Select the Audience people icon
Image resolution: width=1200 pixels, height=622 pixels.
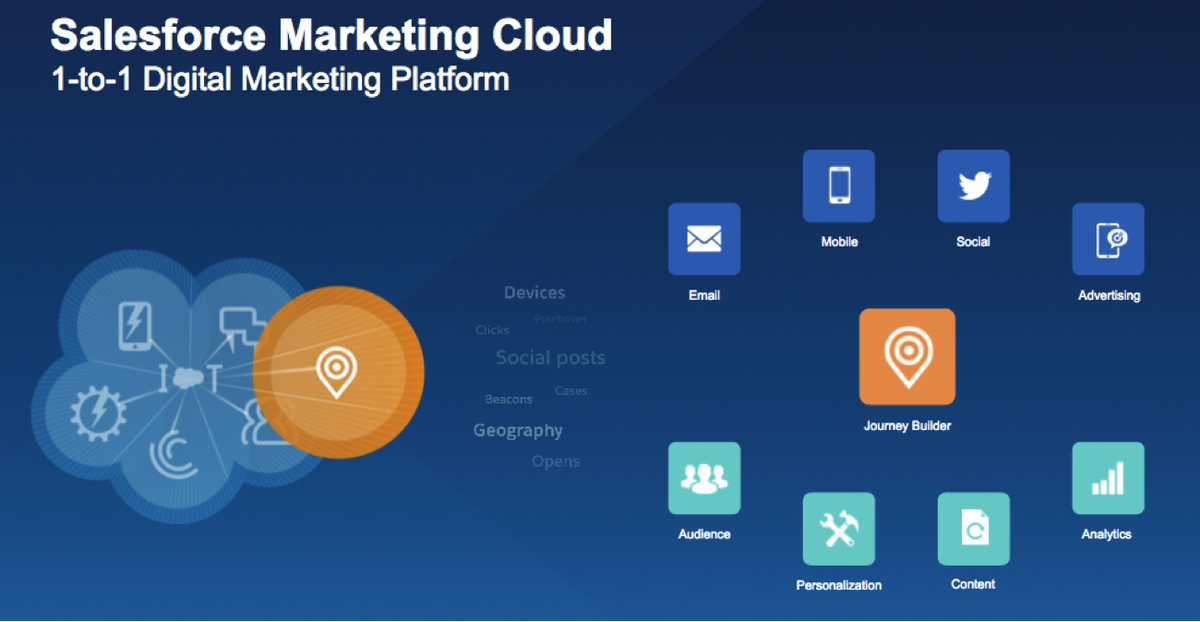click(x=704, y=478)
